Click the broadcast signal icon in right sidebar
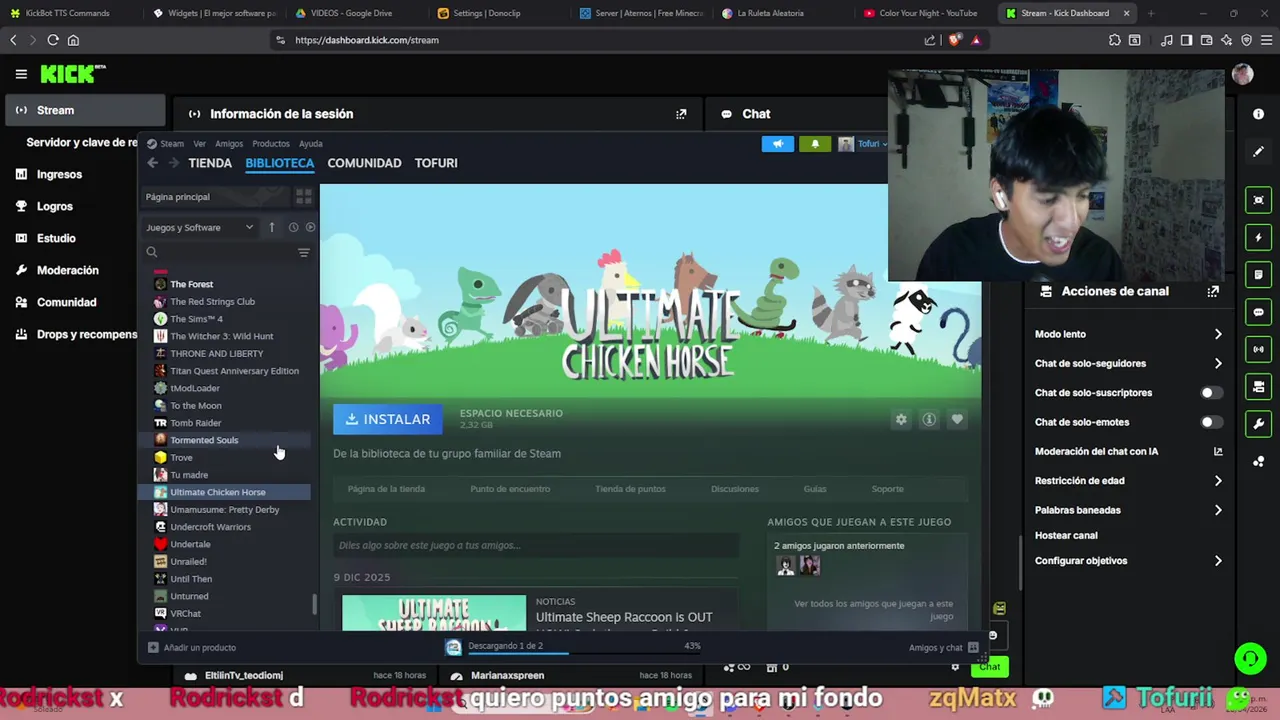The height and width of the screenshot is (720, 1280). tap(1259, 349)
